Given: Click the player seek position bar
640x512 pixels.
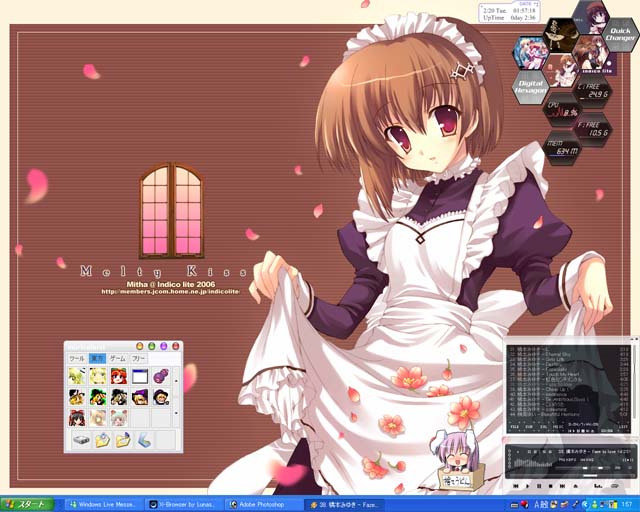Looking at the screenshot, I should point(568,476).
